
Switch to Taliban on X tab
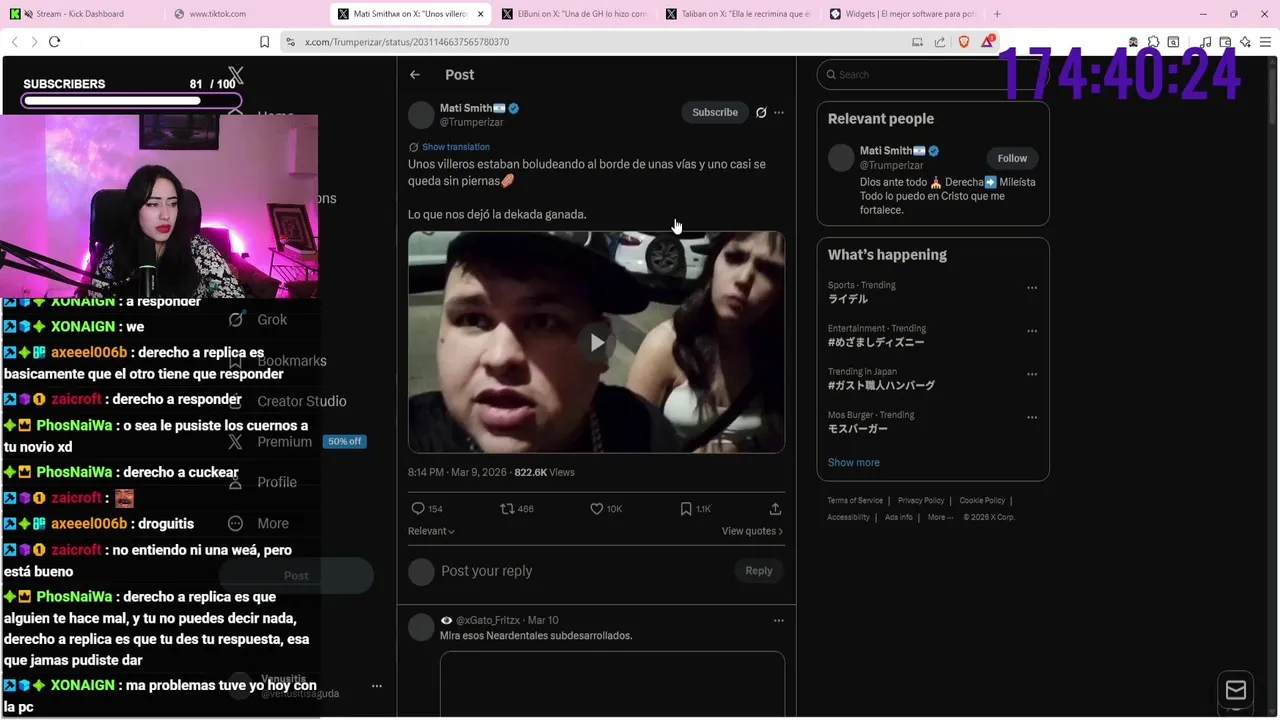(738, 14)
